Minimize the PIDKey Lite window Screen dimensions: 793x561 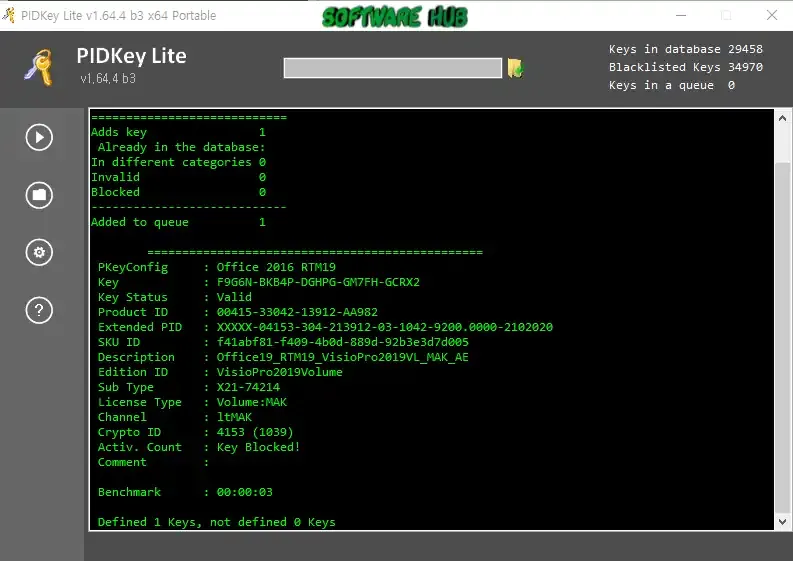point(681,15)
